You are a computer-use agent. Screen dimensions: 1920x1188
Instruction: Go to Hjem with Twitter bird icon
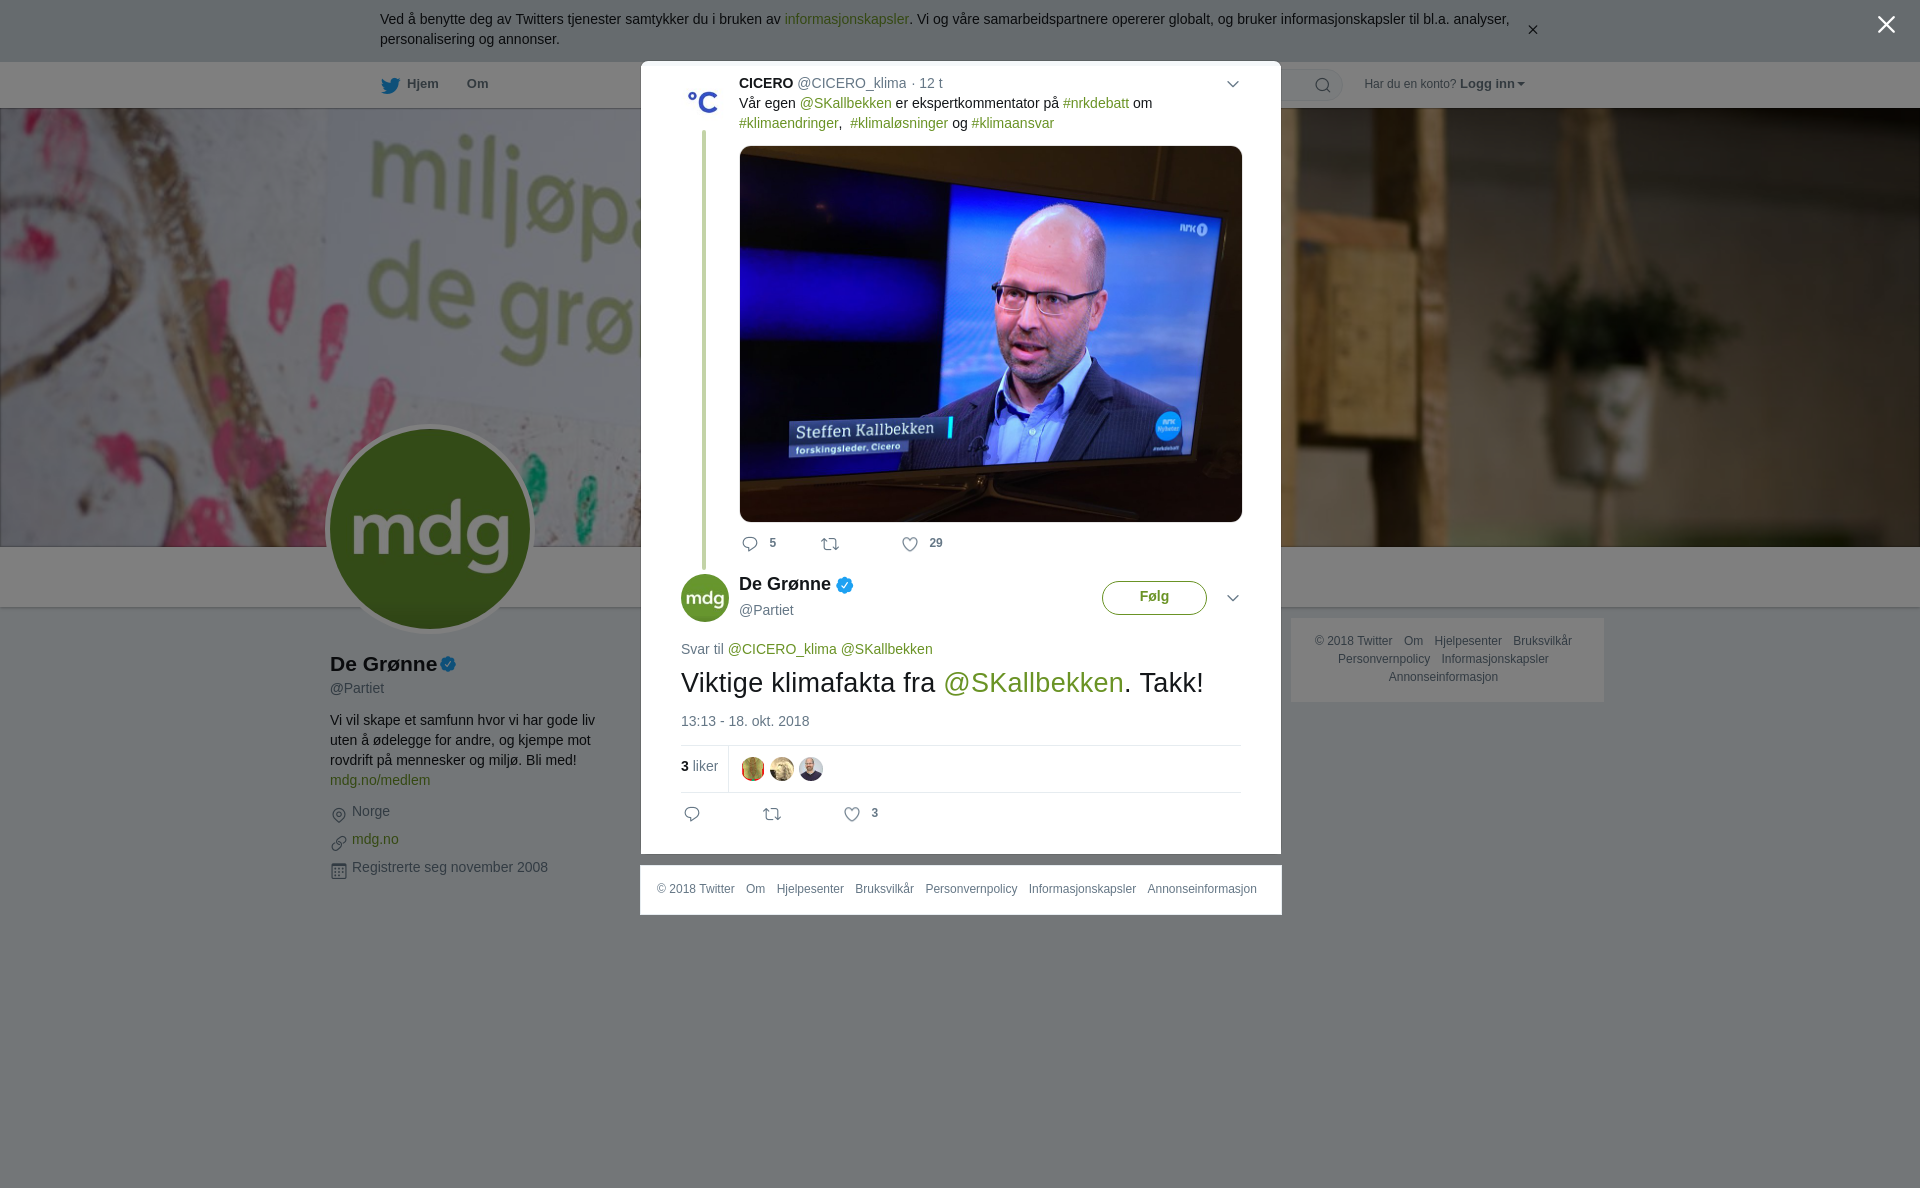coord(410,84)
